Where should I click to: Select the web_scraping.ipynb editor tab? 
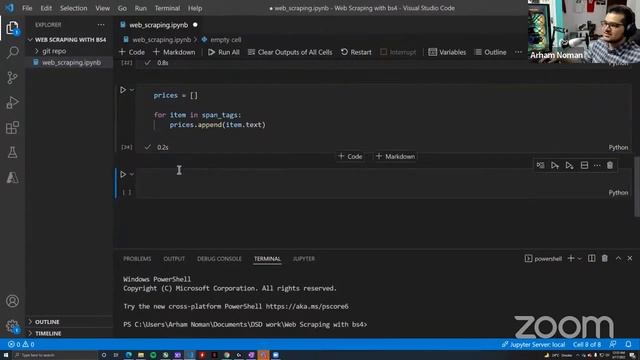(x=158, y=25)
